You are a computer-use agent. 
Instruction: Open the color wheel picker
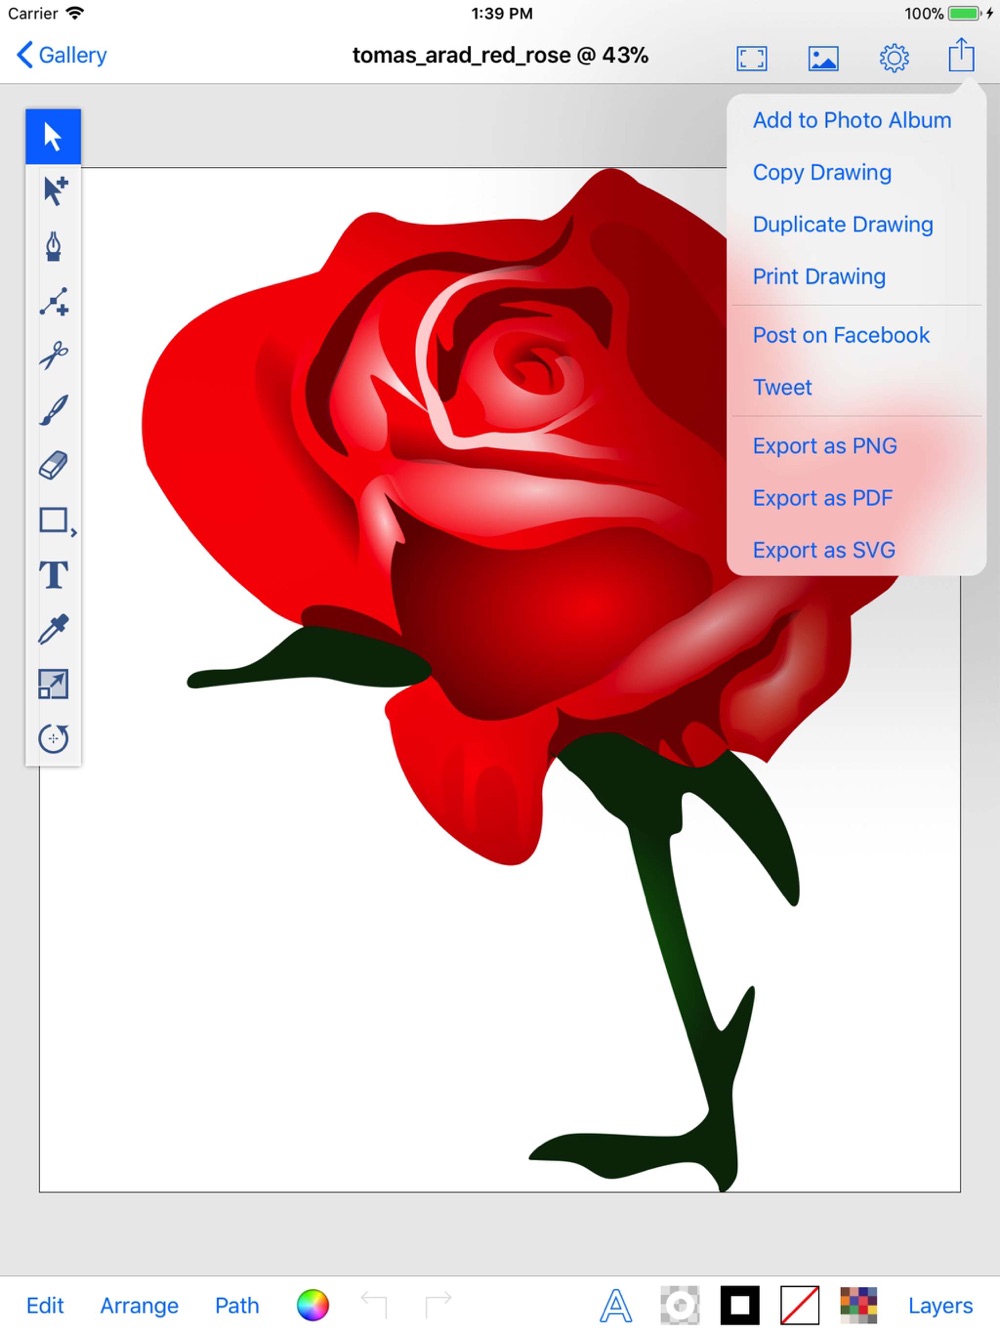point(313,1305)
